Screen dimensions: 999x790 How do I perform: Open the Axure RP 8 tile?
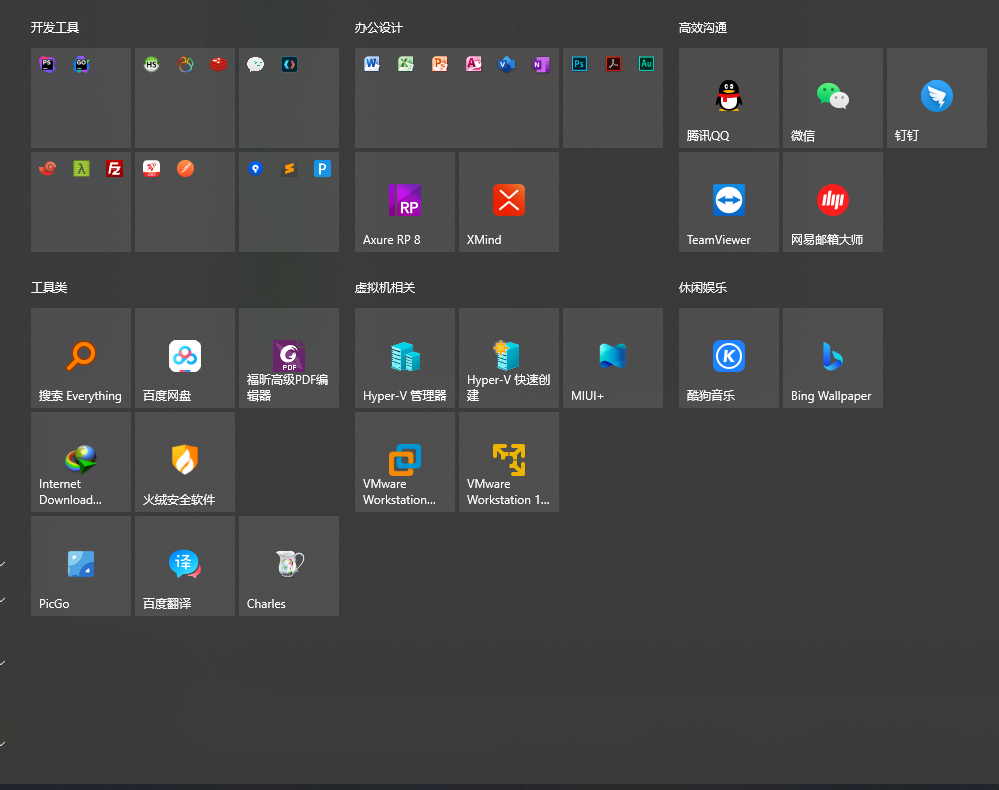[x=405, y=202]
